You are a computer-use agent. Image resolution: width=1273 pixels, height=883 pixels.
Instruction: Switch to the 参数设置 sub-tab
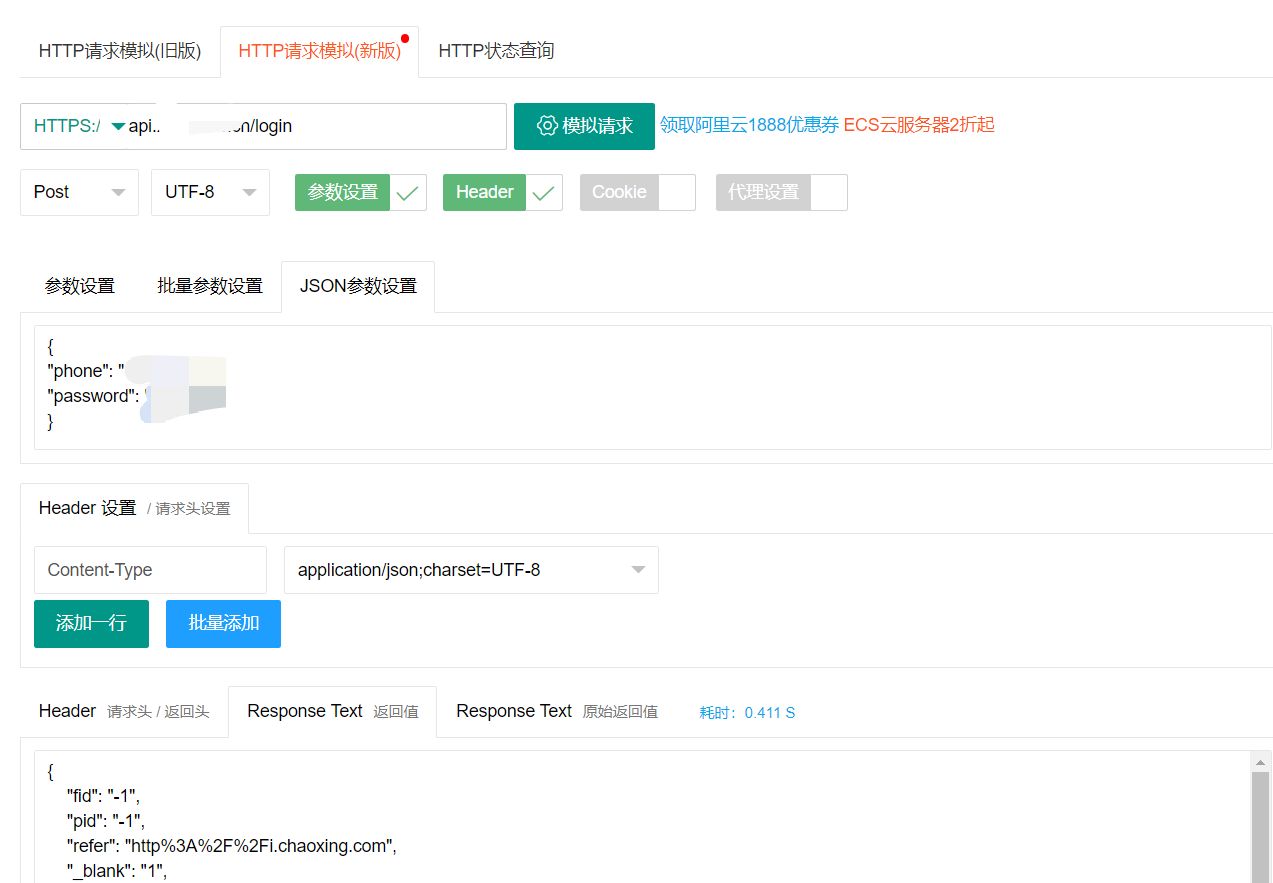click(x=80, y=286)
